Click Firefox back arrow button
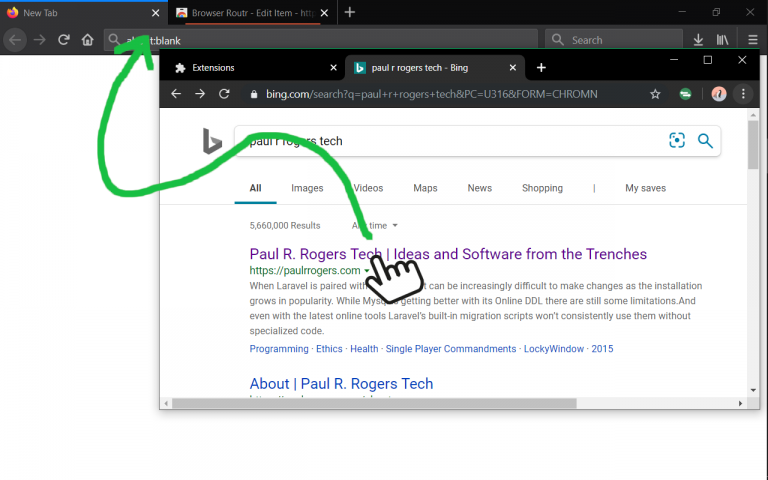768x480 pixels. pyautogui.click(x=15, y=40)
